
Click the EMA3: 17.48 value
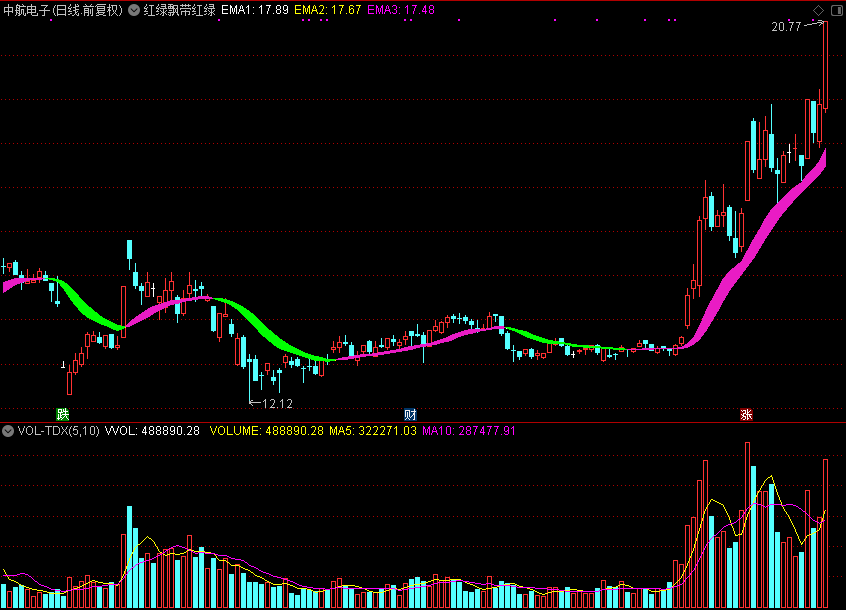[401, 10]
